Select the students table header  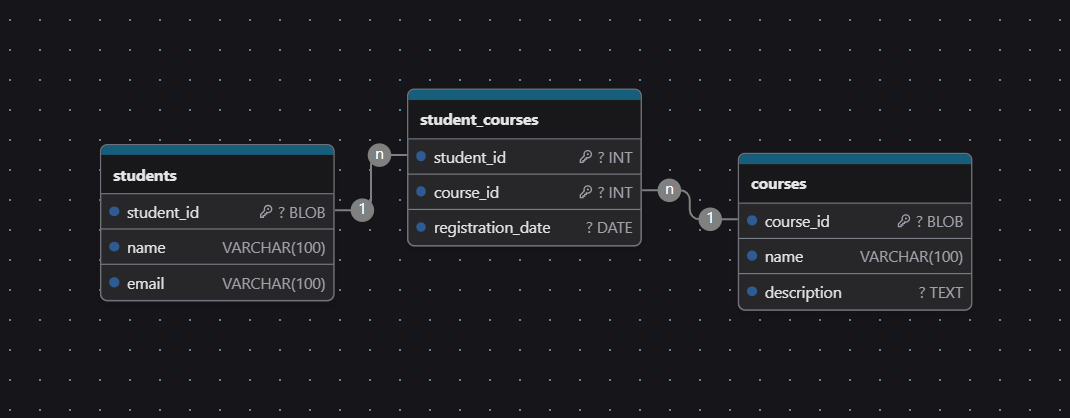pyautogui.click(x=217, y=175)
